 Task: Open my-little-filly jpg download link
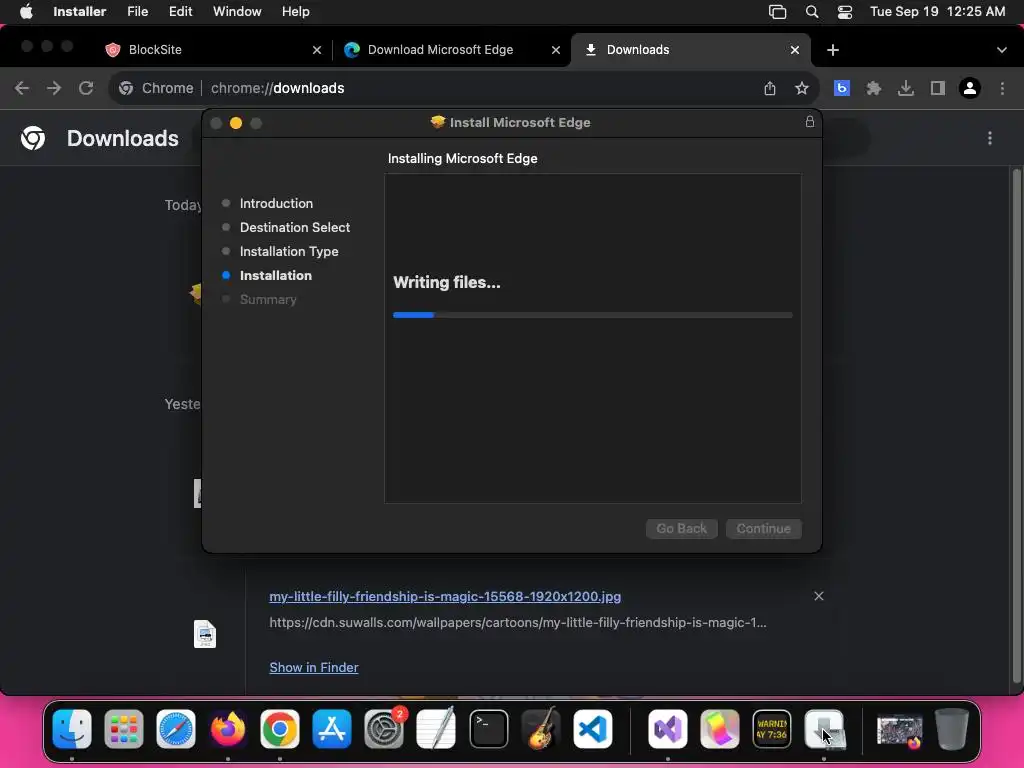[445, 596]
